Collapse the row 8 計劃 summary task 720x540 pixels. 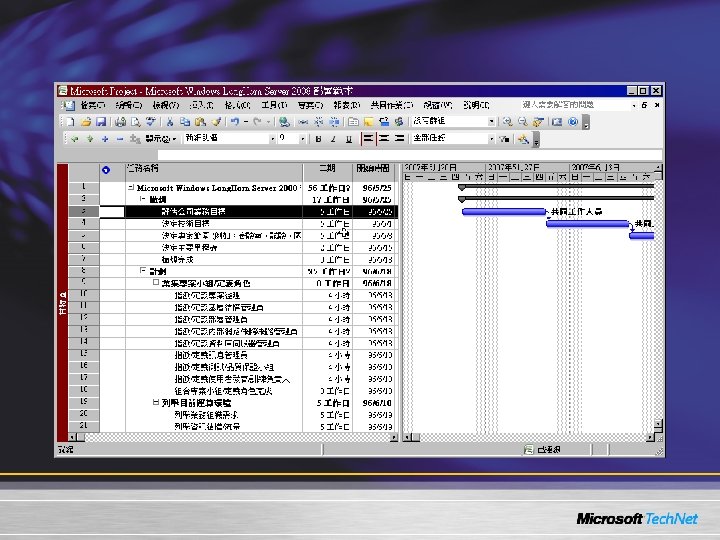[x=143, y=271]
